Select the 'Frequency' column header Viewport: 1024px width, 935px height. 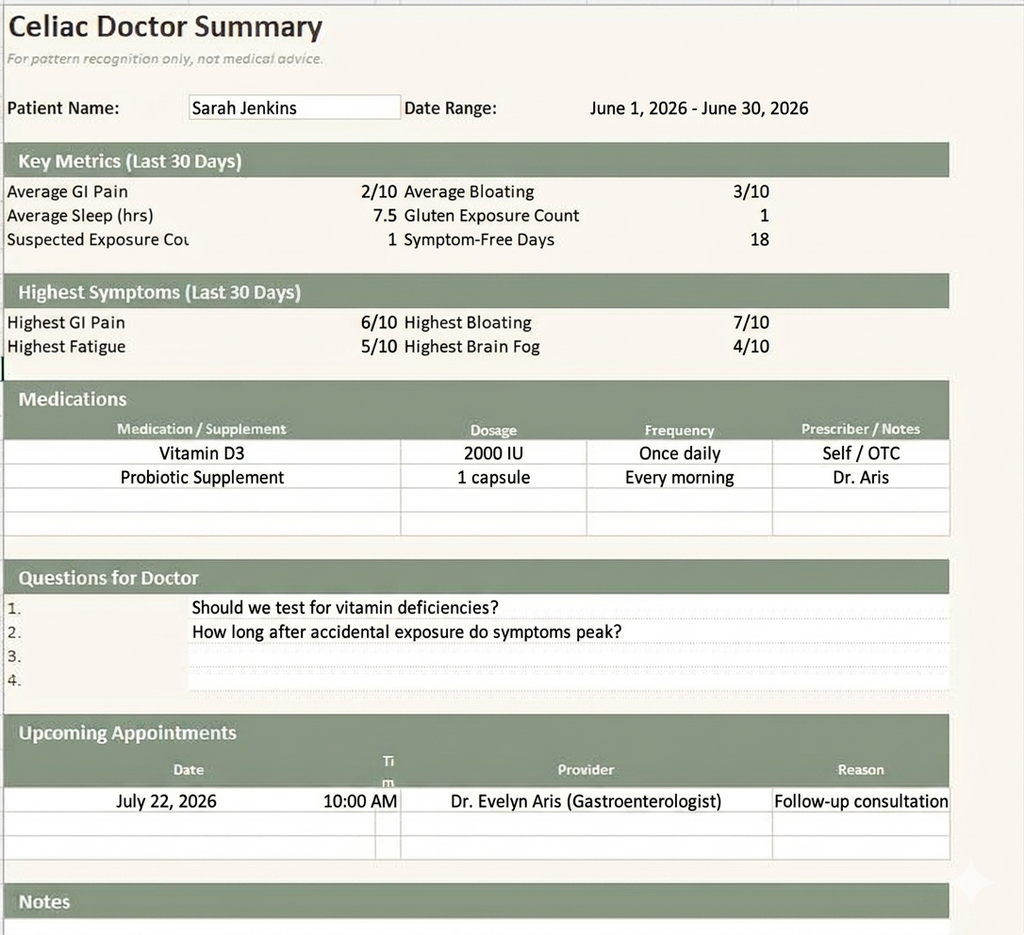coord(679,430)
